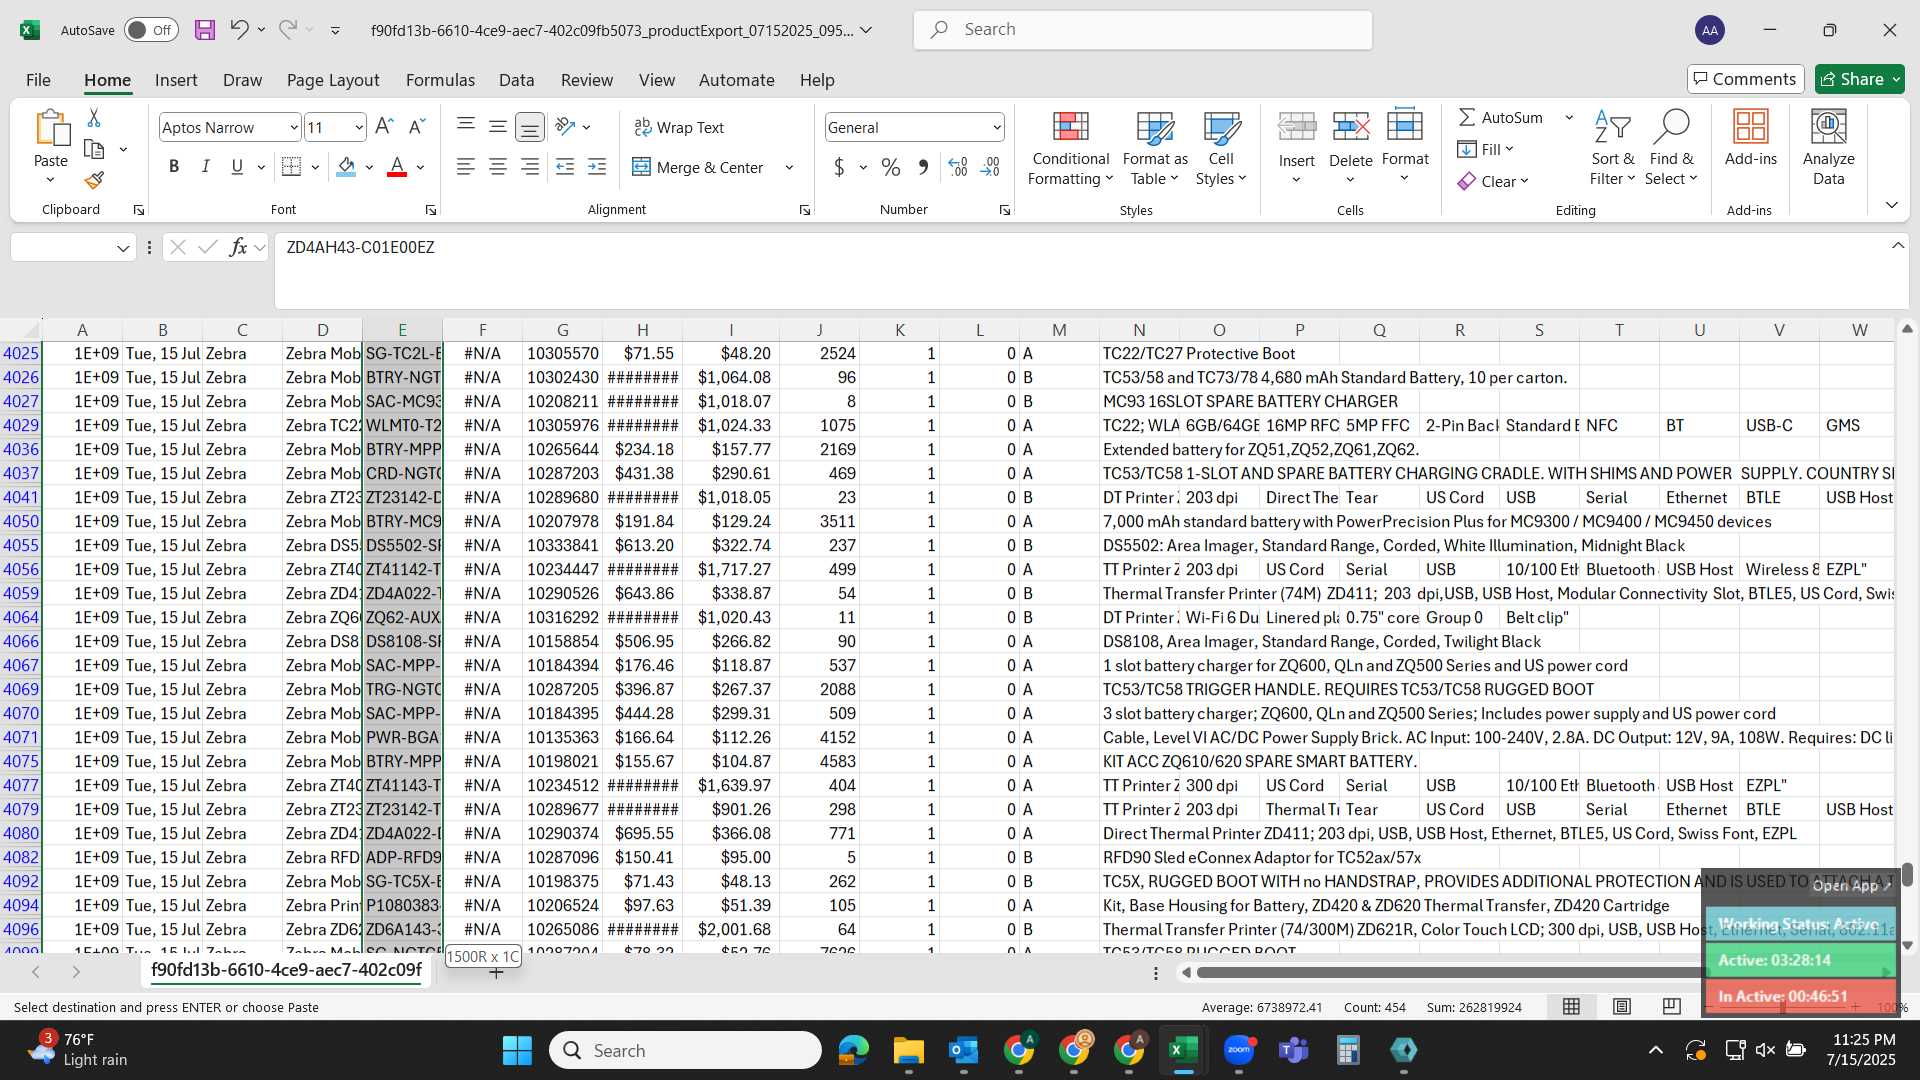The height and width of the screenshot is (1080, 1920).
Task: Click the Share button
Action: 1859,79
